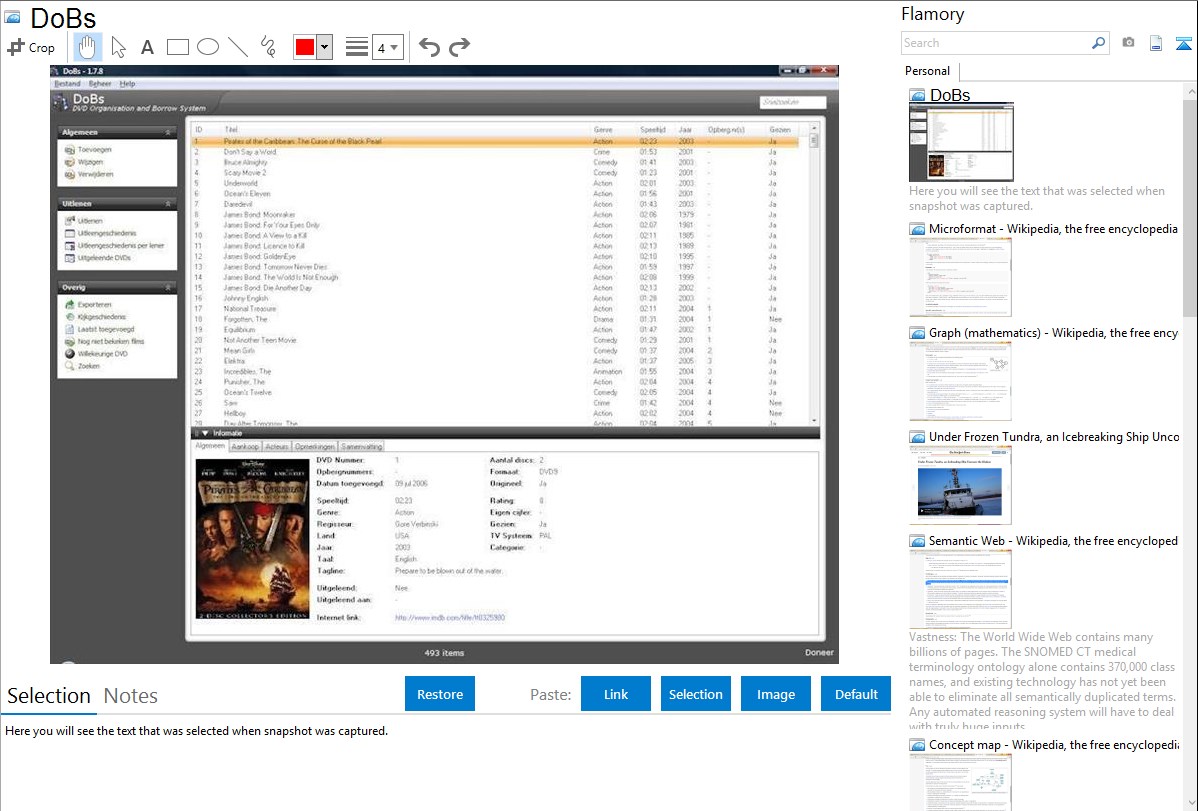Click the Concept map snapshot title
Image resolution: width=1198 pixels, height=811 pixels.
pyautogui.click(x=1054, y=744)
